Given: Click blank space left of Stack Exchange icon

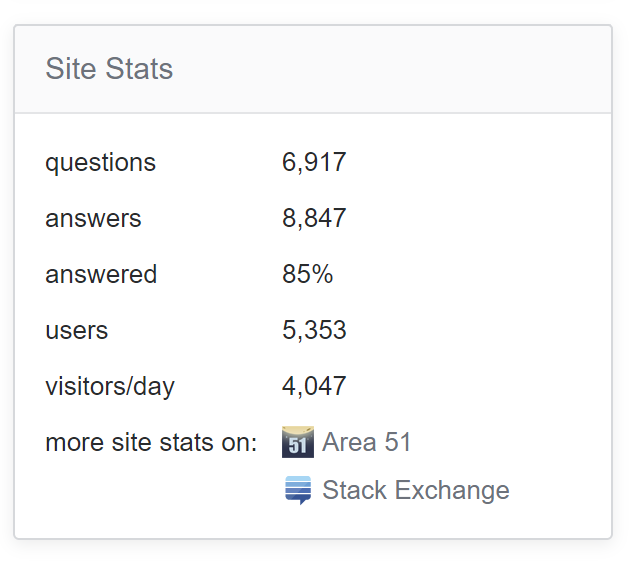Looking at the screenshot, I should click(150, 490).
